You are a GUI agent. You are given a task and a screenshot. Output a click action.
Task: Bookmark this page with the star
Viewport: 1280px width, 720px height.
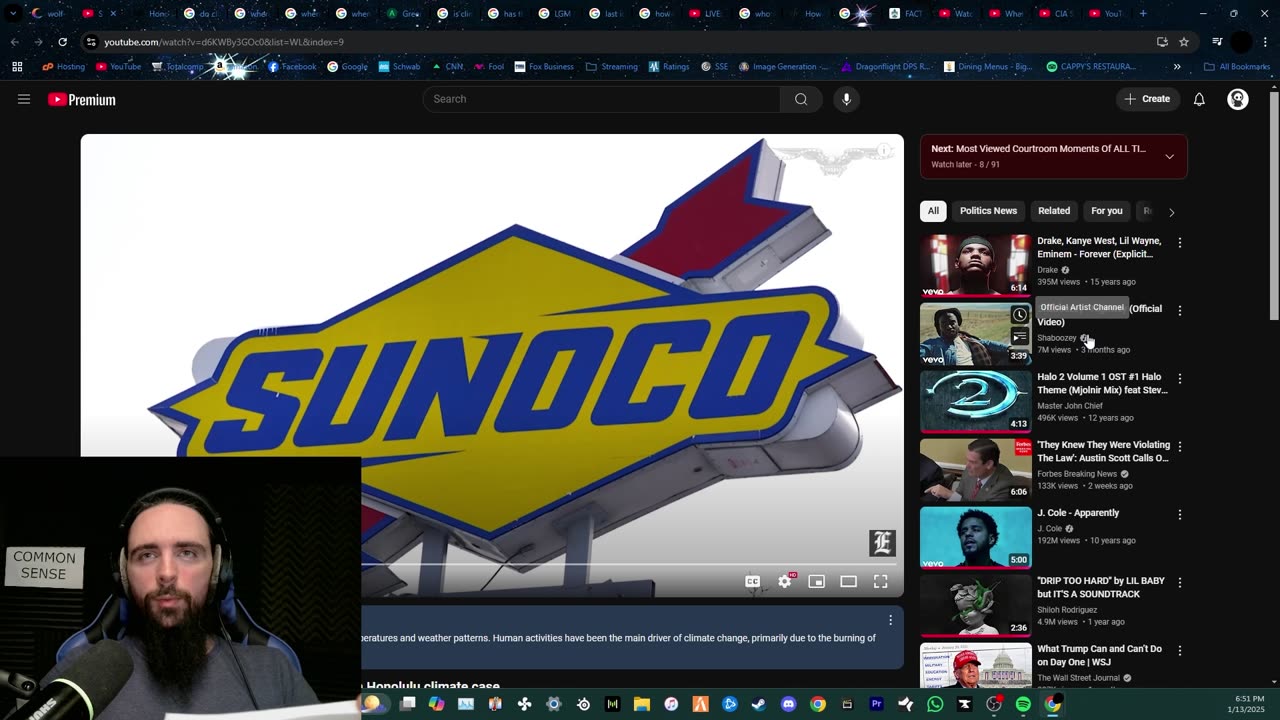tap(1184, 42)
